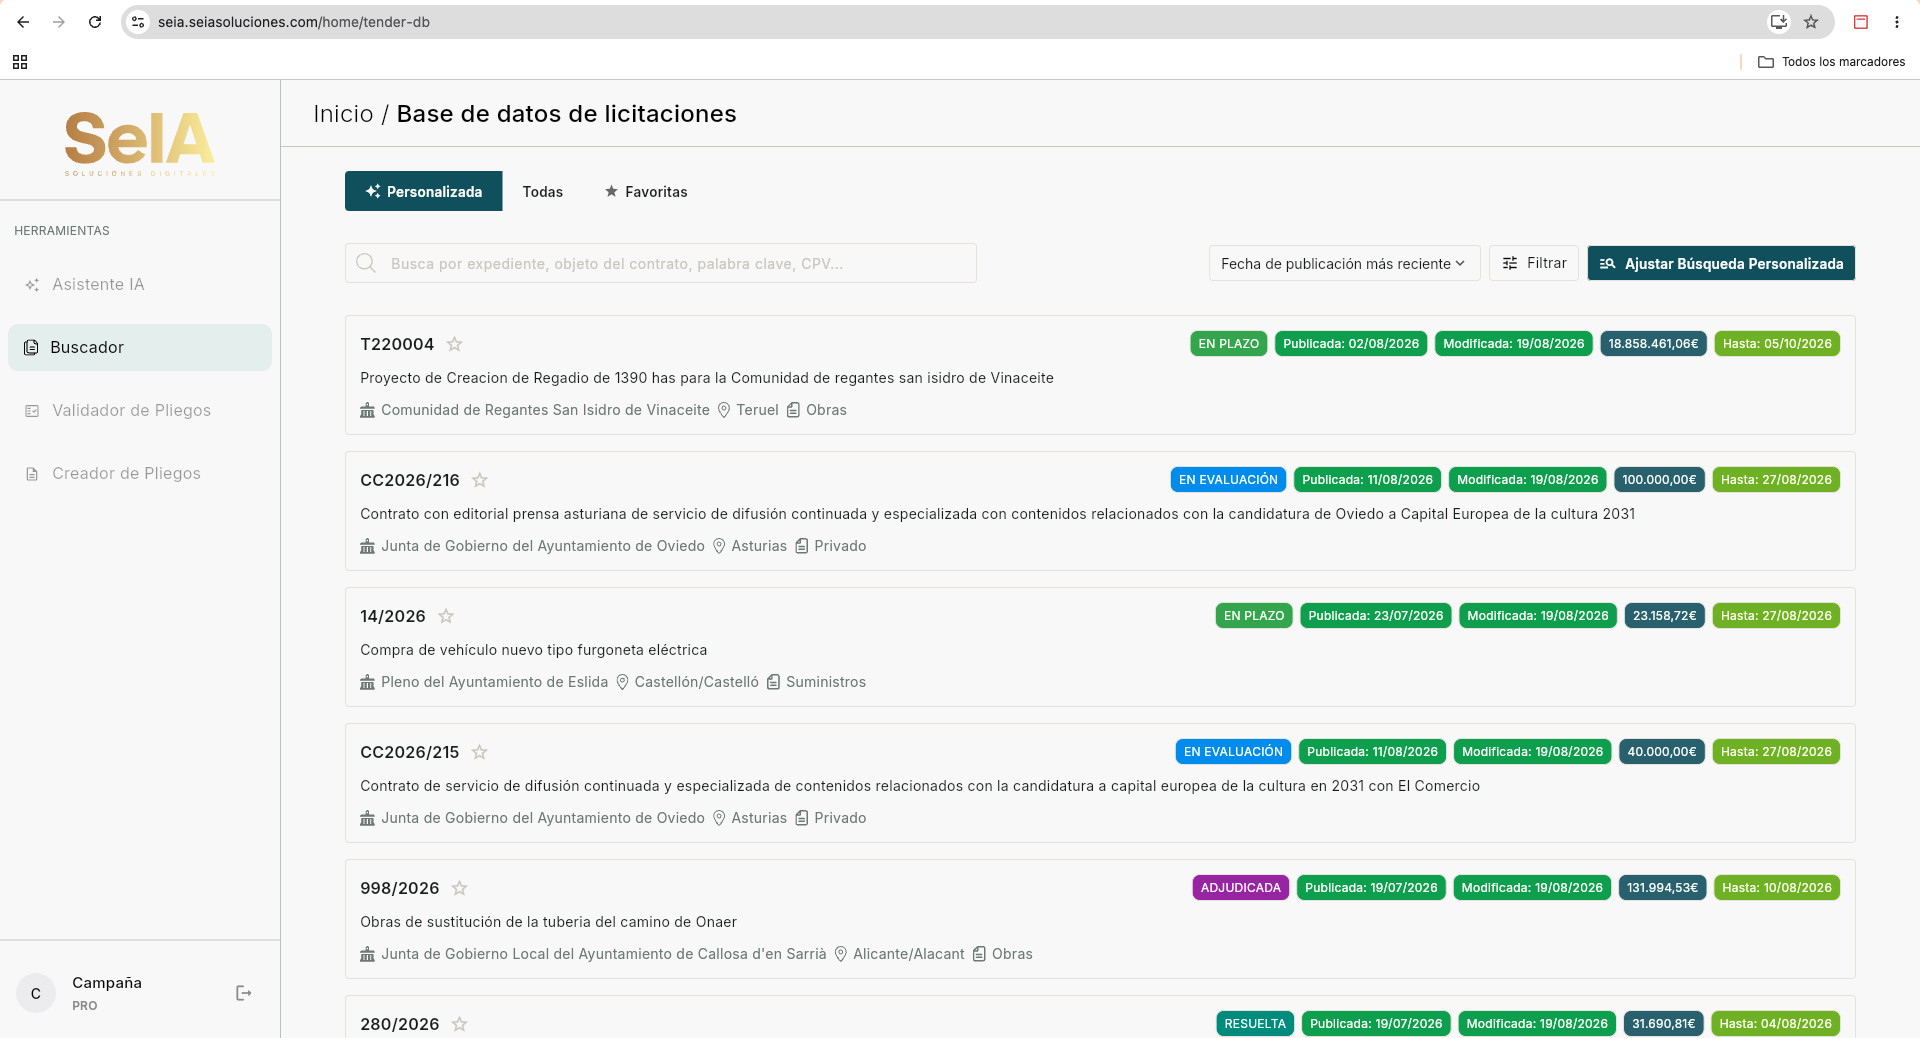This screenshot has height=1038, width=1920.
Task: Click the Campaña user avatar
Action: pyautogui.click(x=36, y=993)
